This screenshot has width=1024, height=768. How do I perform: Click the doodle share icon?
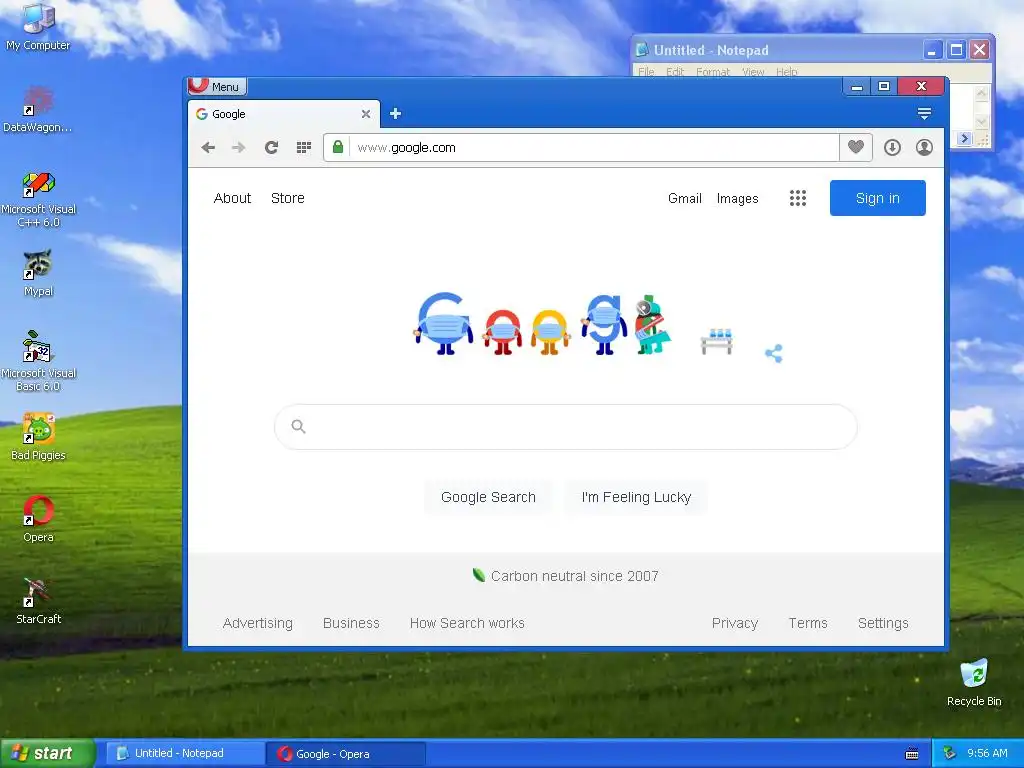pyautogui.click(x=774, y=353)
